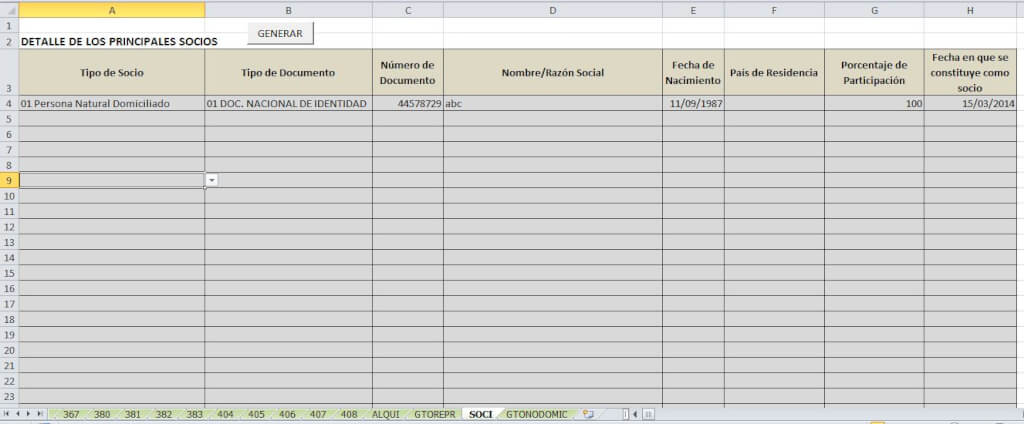Switch to the ALQUI sheet tab
The width and height of the screenshot is (1024, 424).
[385, 414]
